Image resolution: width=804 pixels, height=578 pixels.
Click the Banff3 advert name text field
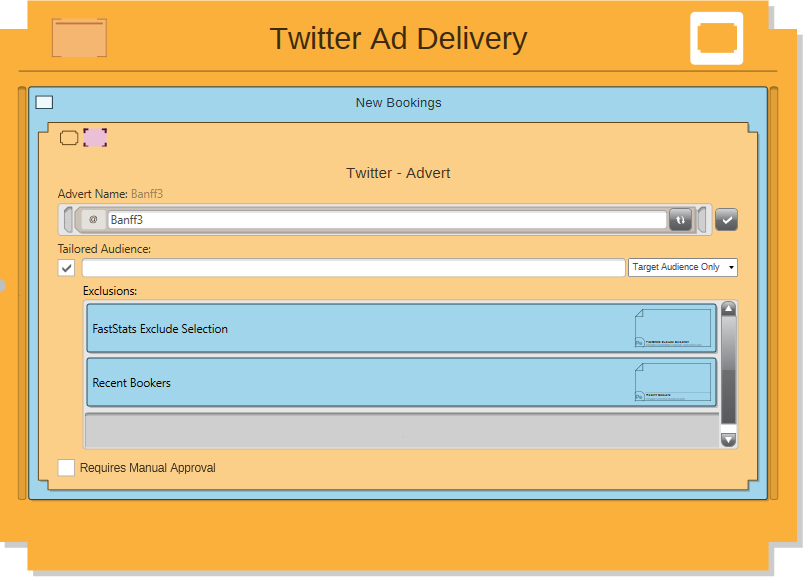pos(387,220)
